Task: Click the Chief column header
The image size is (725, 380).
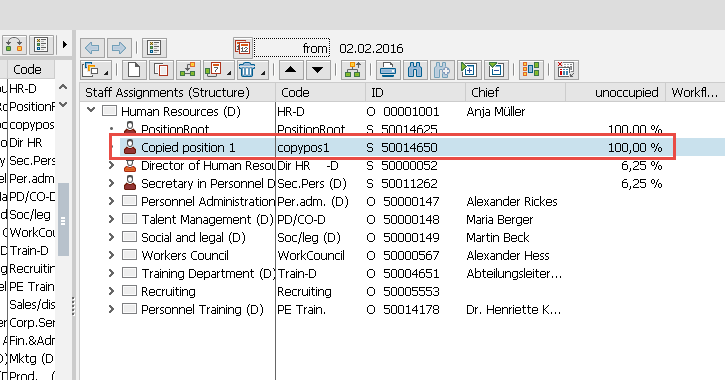Action: (x=515, y=92)
